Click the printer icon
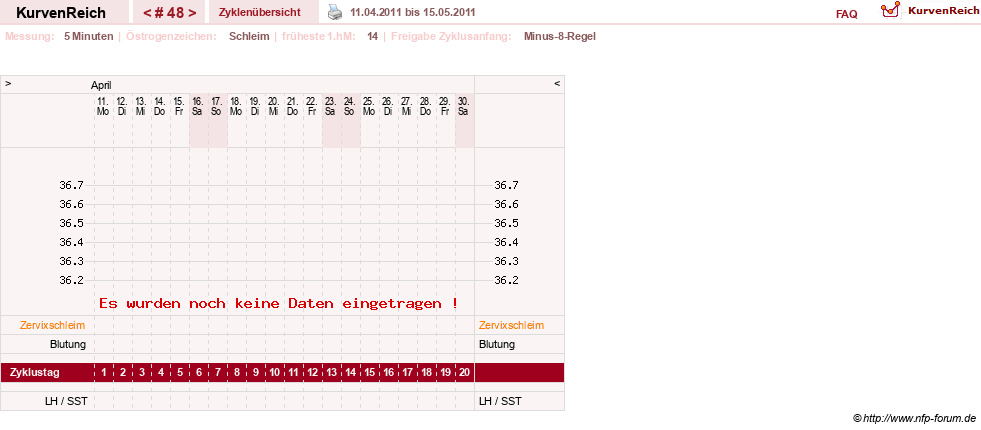The image size is (981, 430). (x=336, y=12)
